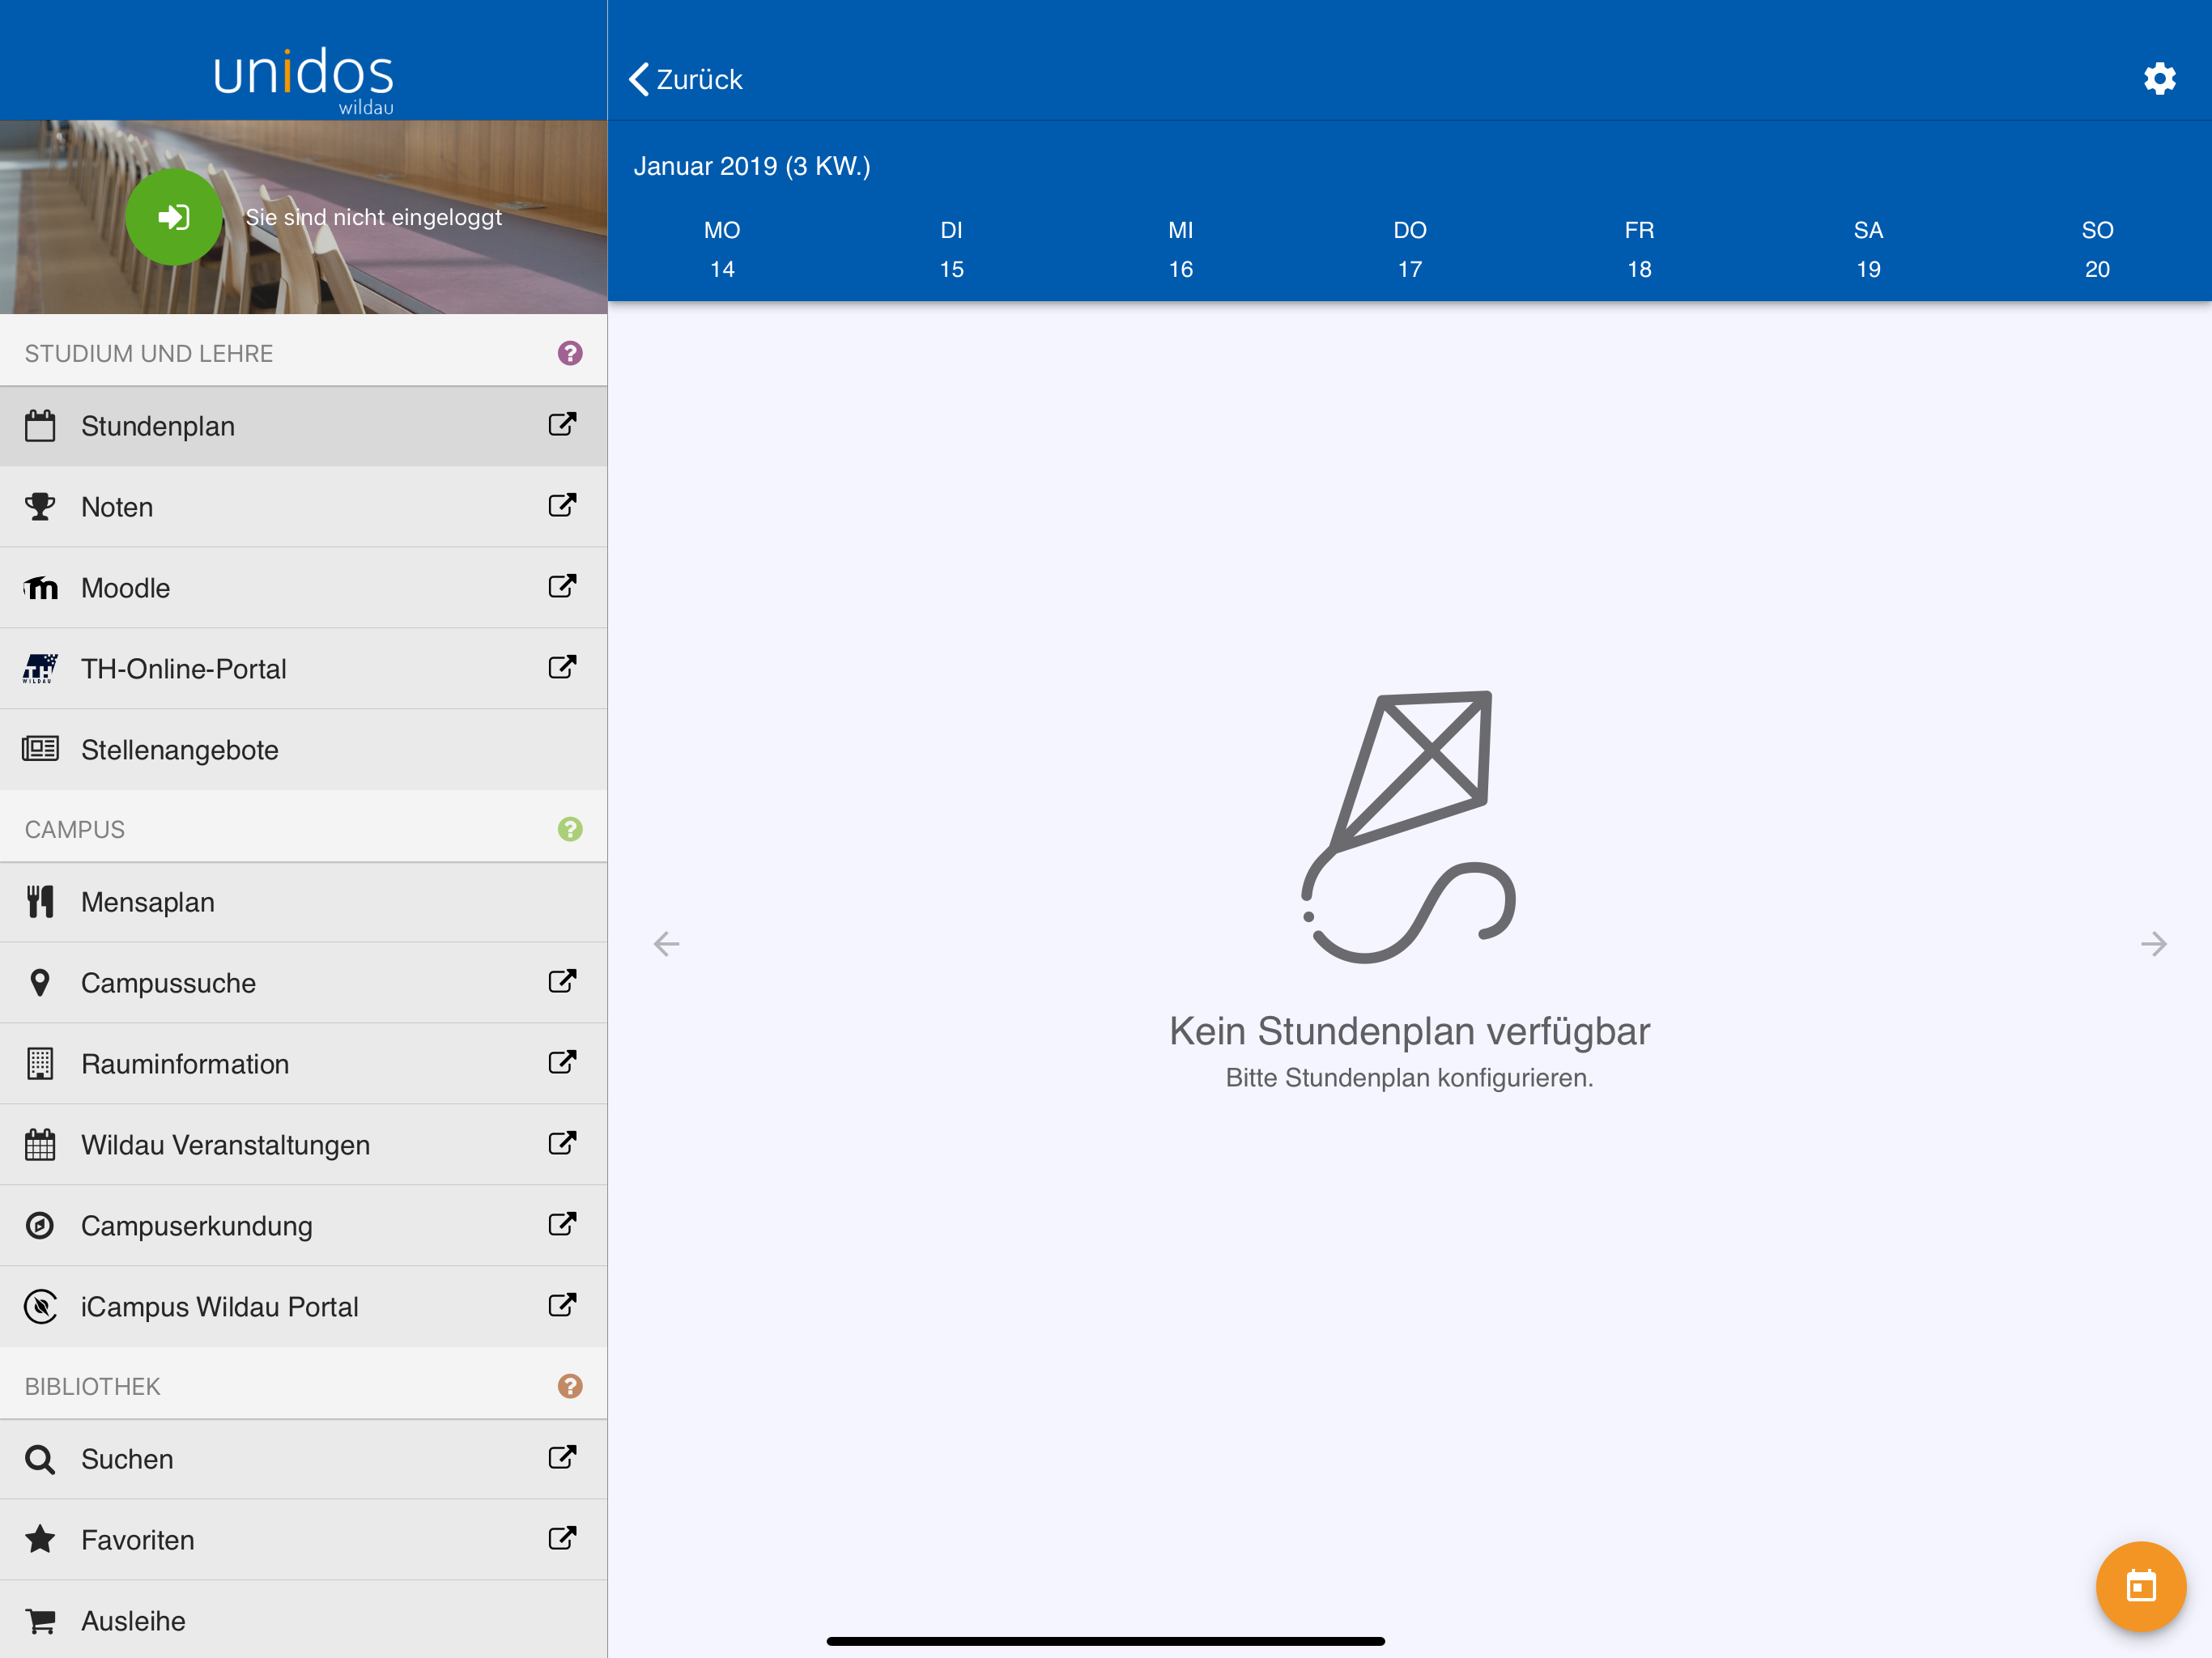Image resolution: width=2212 pixels, height=1658 pixels.
Task: Click the Campuserkundung compass icon
Action: tap(40, 1226)
